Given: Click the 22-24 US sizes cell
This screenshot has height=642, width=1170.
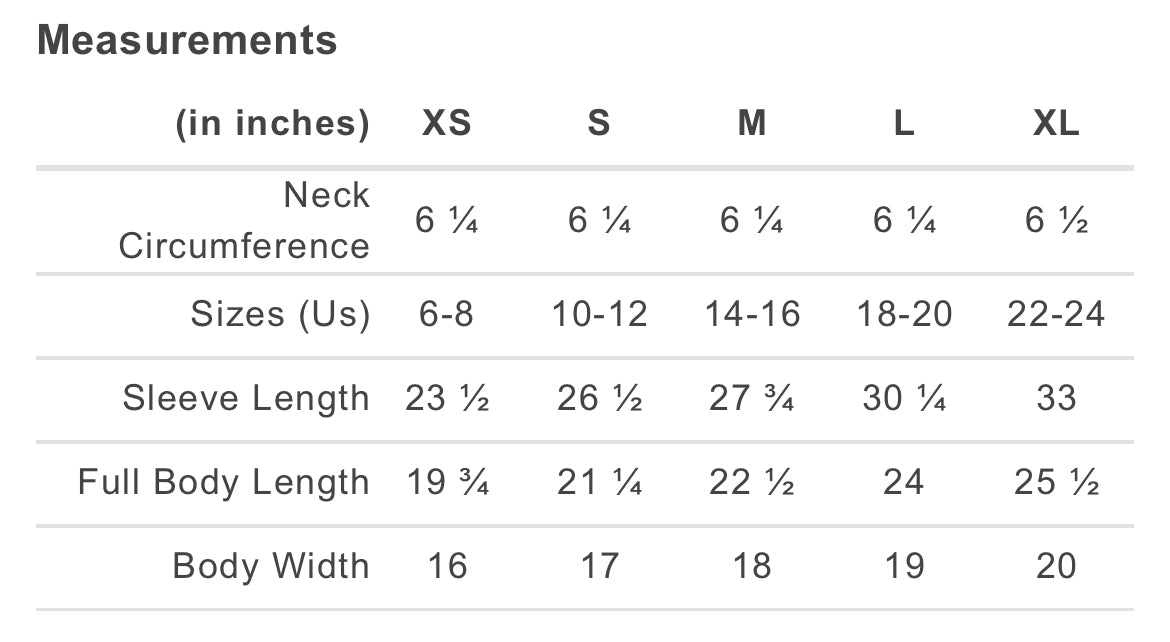Looking at the screenshot, I should [1056, 314].
